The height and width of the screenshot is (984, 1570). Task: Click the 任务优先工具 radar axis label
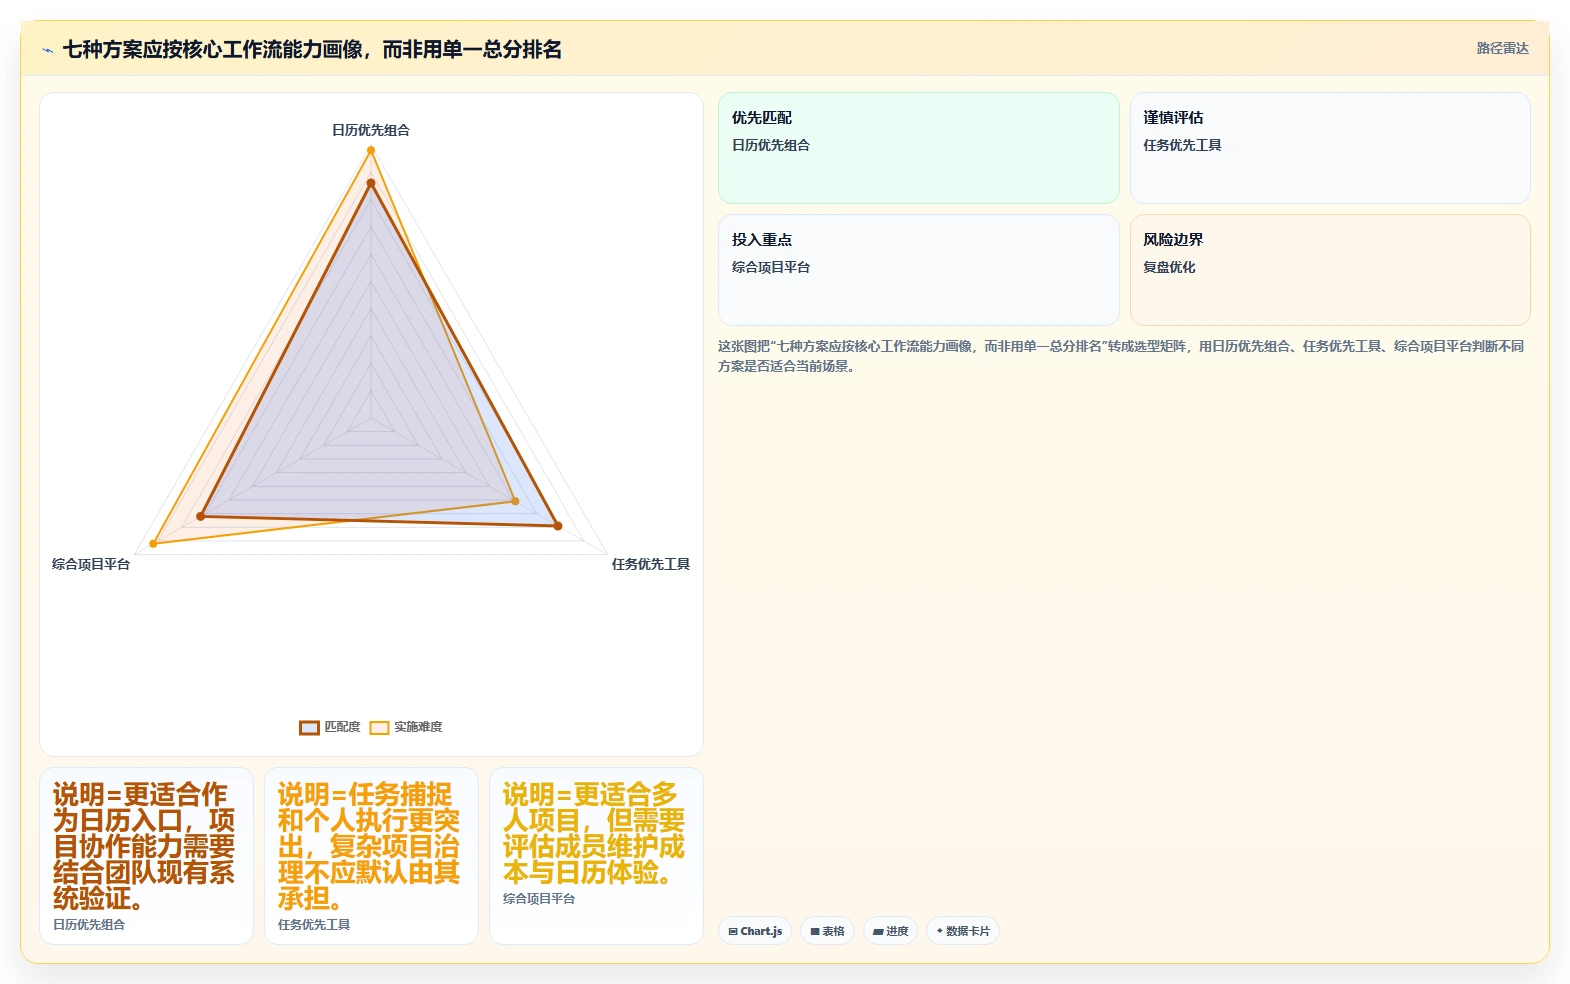point(651,564)
